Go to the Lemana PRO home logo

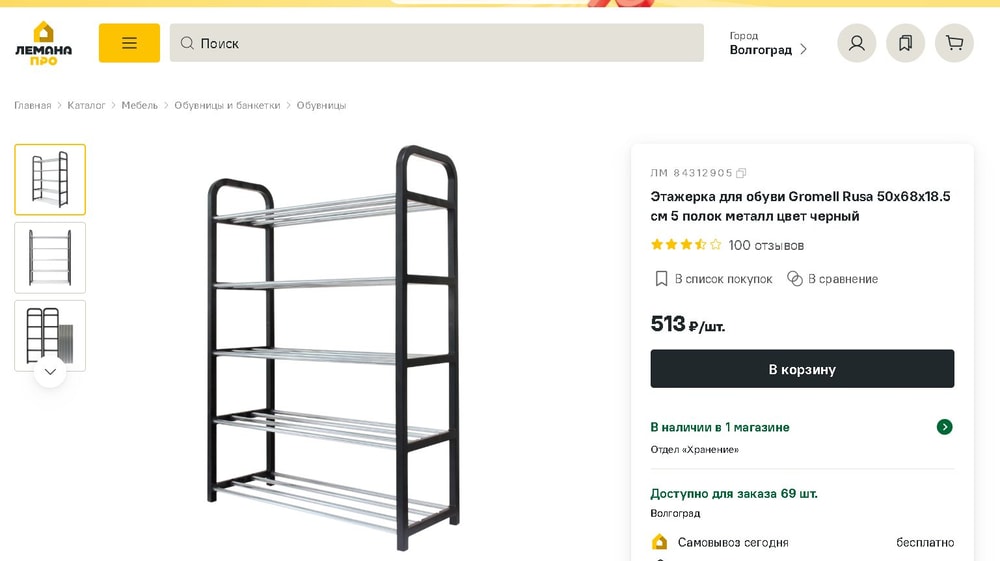coord(43,43)
